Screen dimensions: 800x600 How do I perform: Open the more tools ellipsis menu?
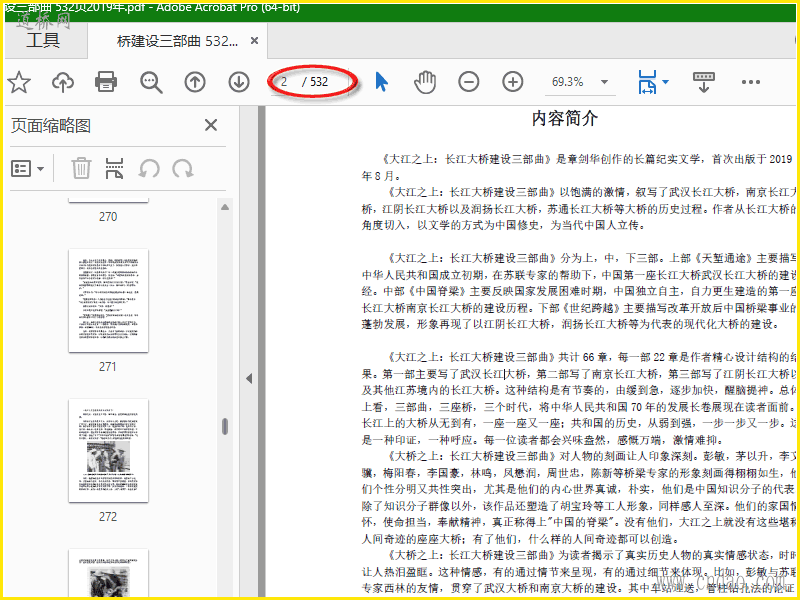coord(751,82)
